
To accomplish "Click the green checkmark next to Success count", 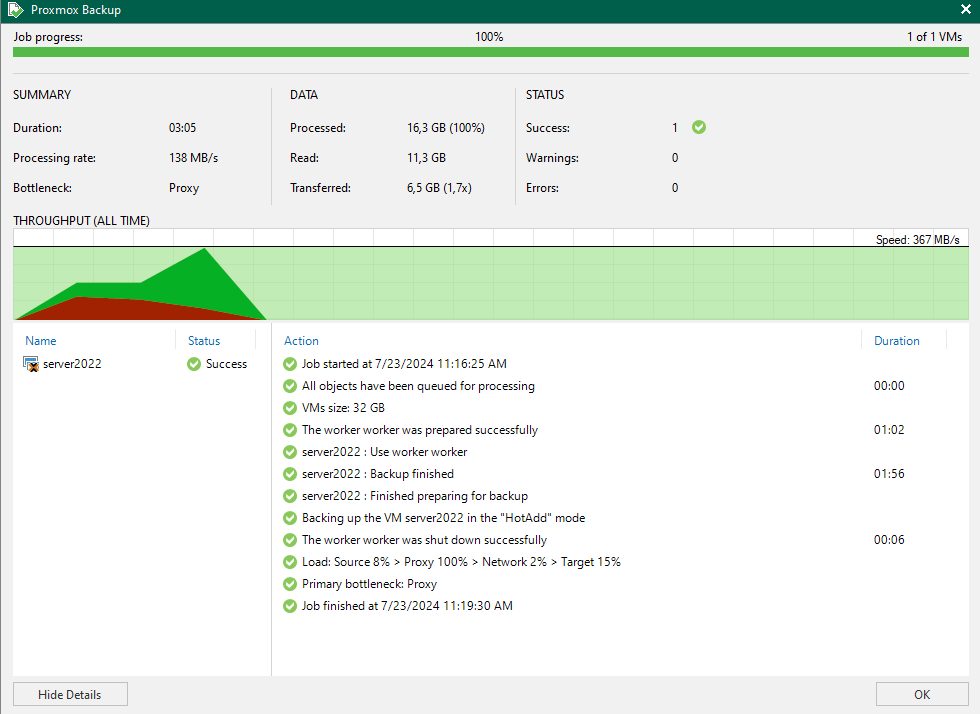I will [699, 128].
